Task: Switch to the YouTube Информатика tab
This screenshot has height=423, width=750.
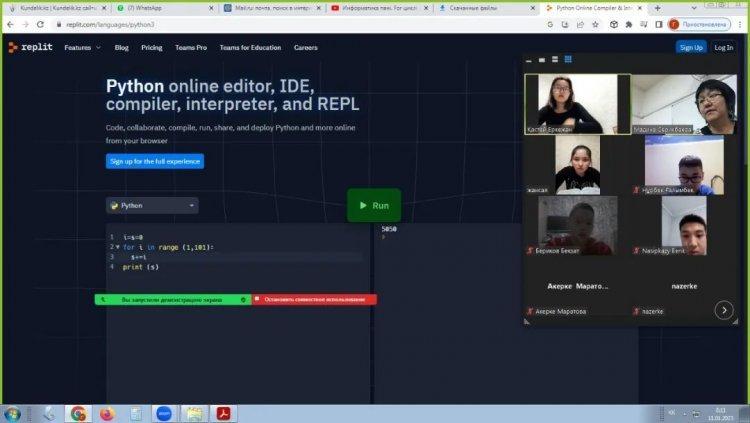Action: pyautogui.click(x=378, y=8)
